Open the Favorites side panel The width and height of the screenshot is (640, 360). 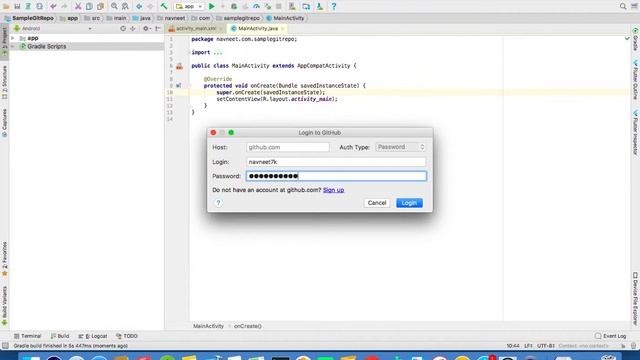pyautogui.click(x=4, y=259)
